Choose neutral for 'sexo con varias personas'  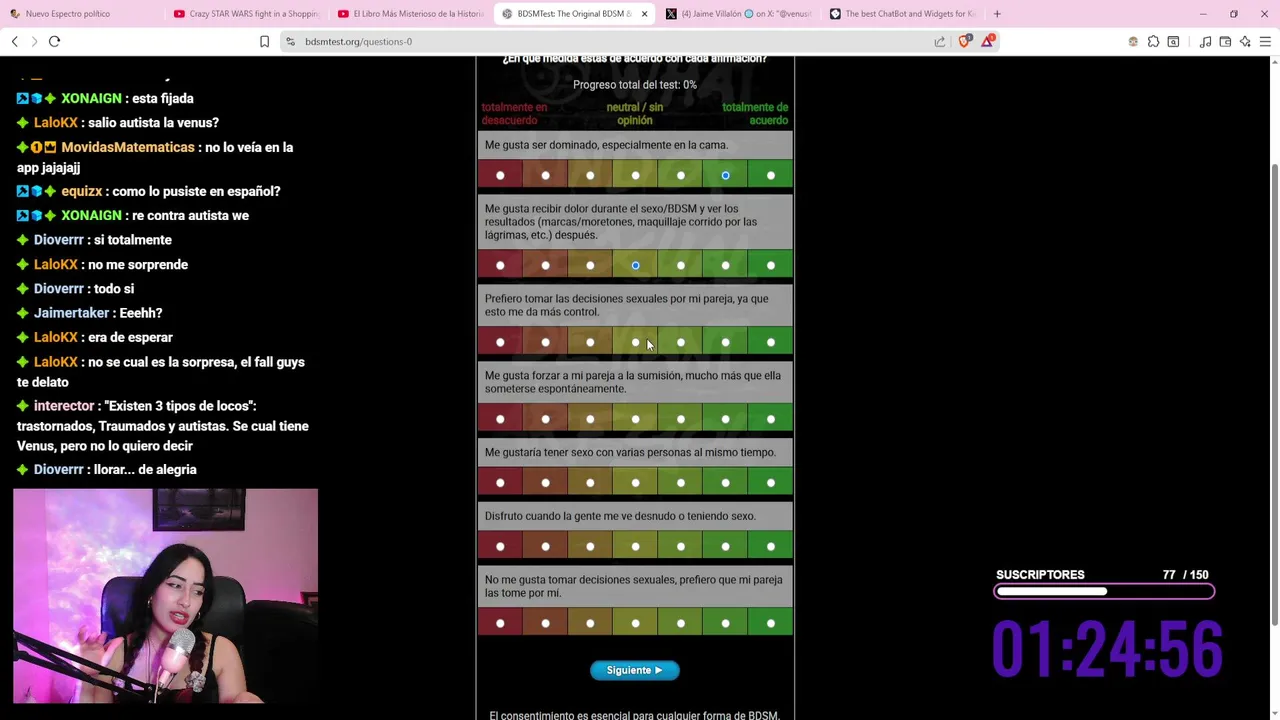635,483
